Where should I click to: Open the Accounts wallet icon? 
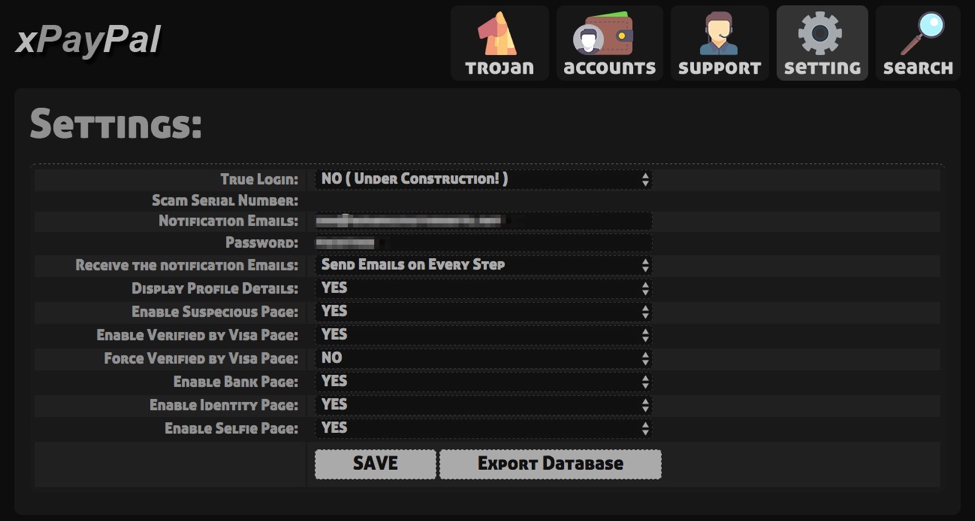[609, 43]
